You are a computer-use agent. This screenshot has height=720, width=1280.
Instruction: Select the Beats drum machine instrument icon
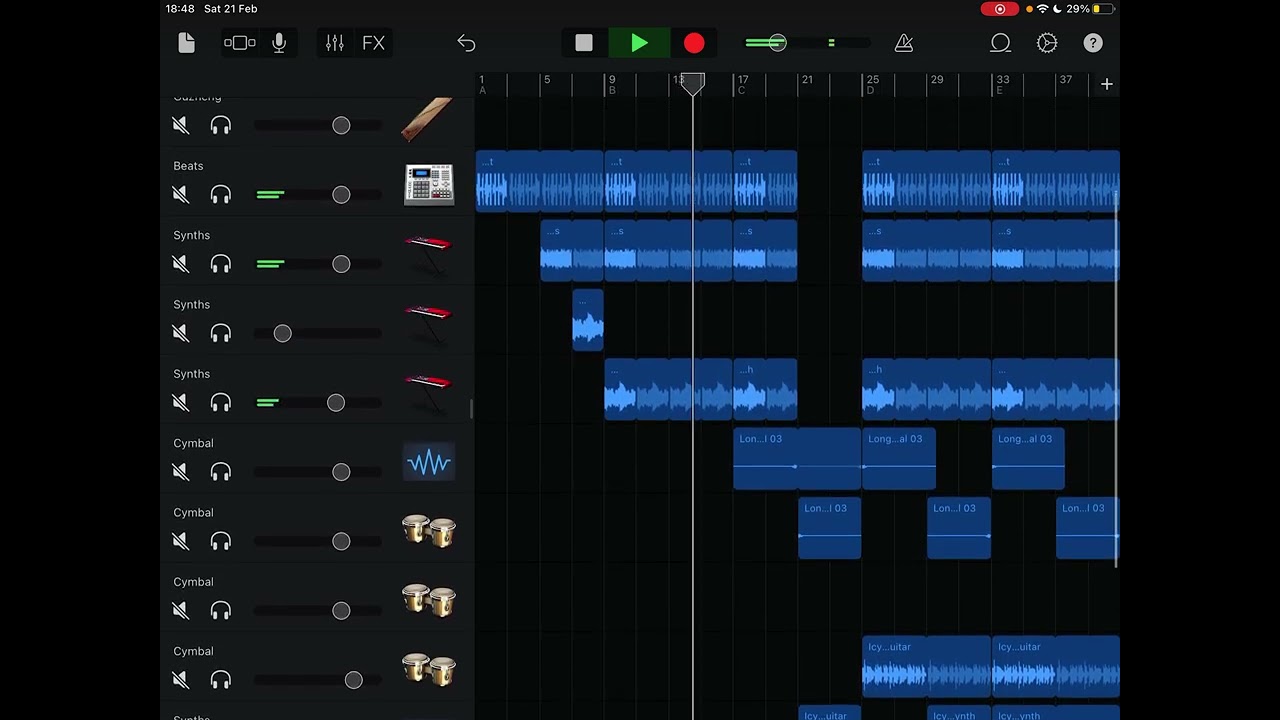(x=429, y=185)
